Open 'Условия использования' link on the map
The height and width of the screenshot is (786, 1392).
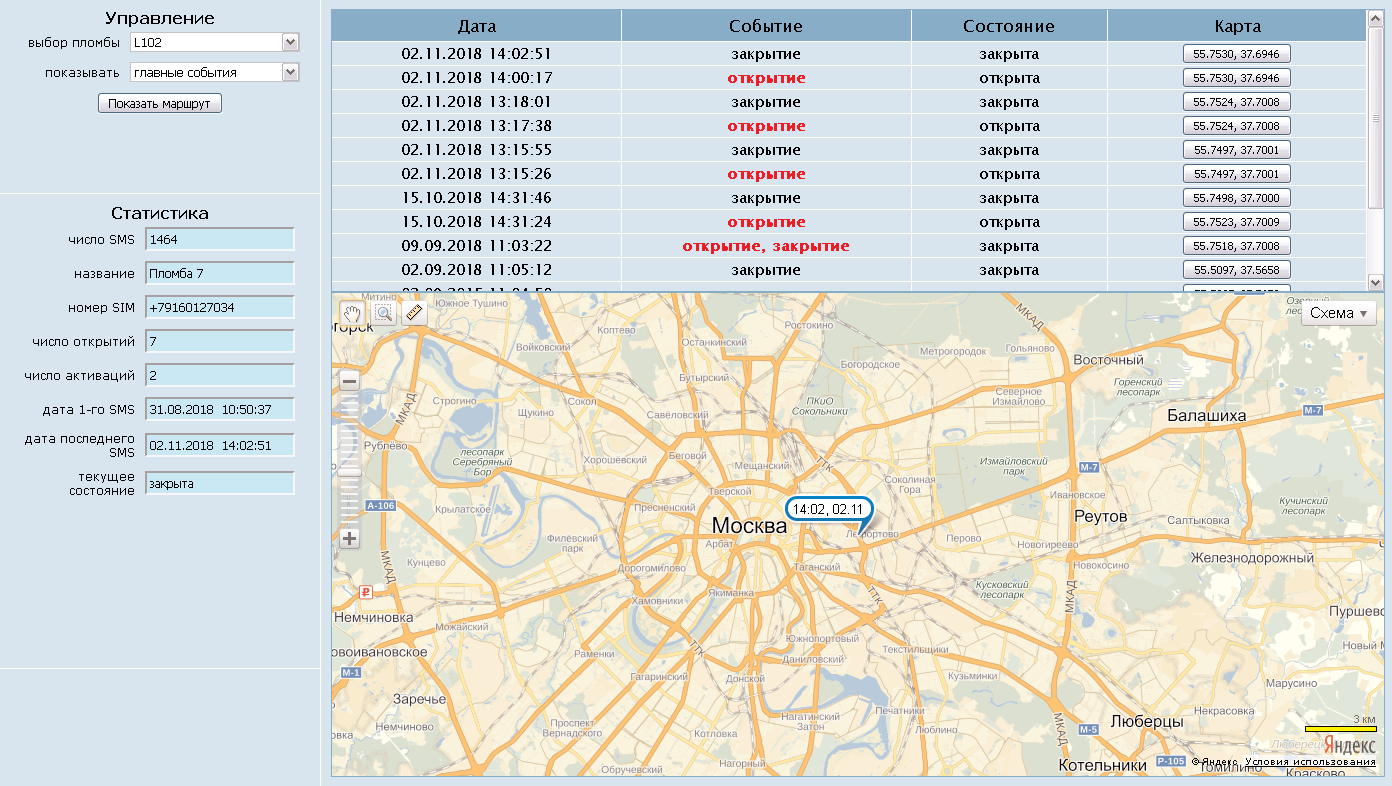(1310, 762)
